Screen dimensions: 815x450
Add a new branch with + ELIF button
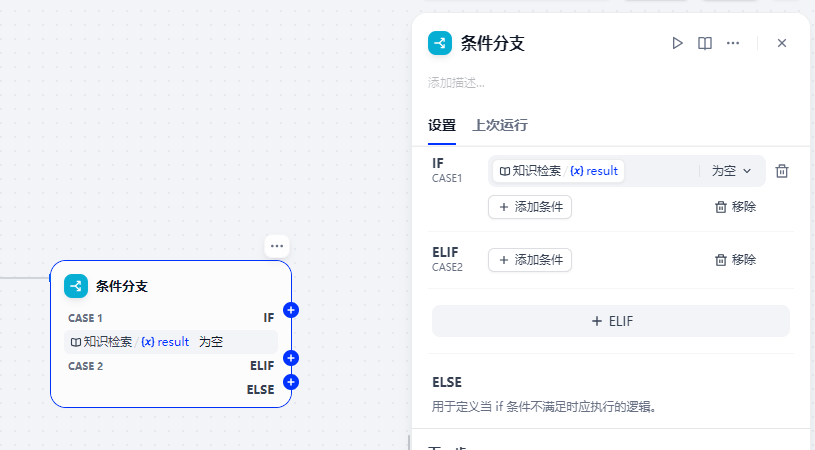click(x=611, y=321)
